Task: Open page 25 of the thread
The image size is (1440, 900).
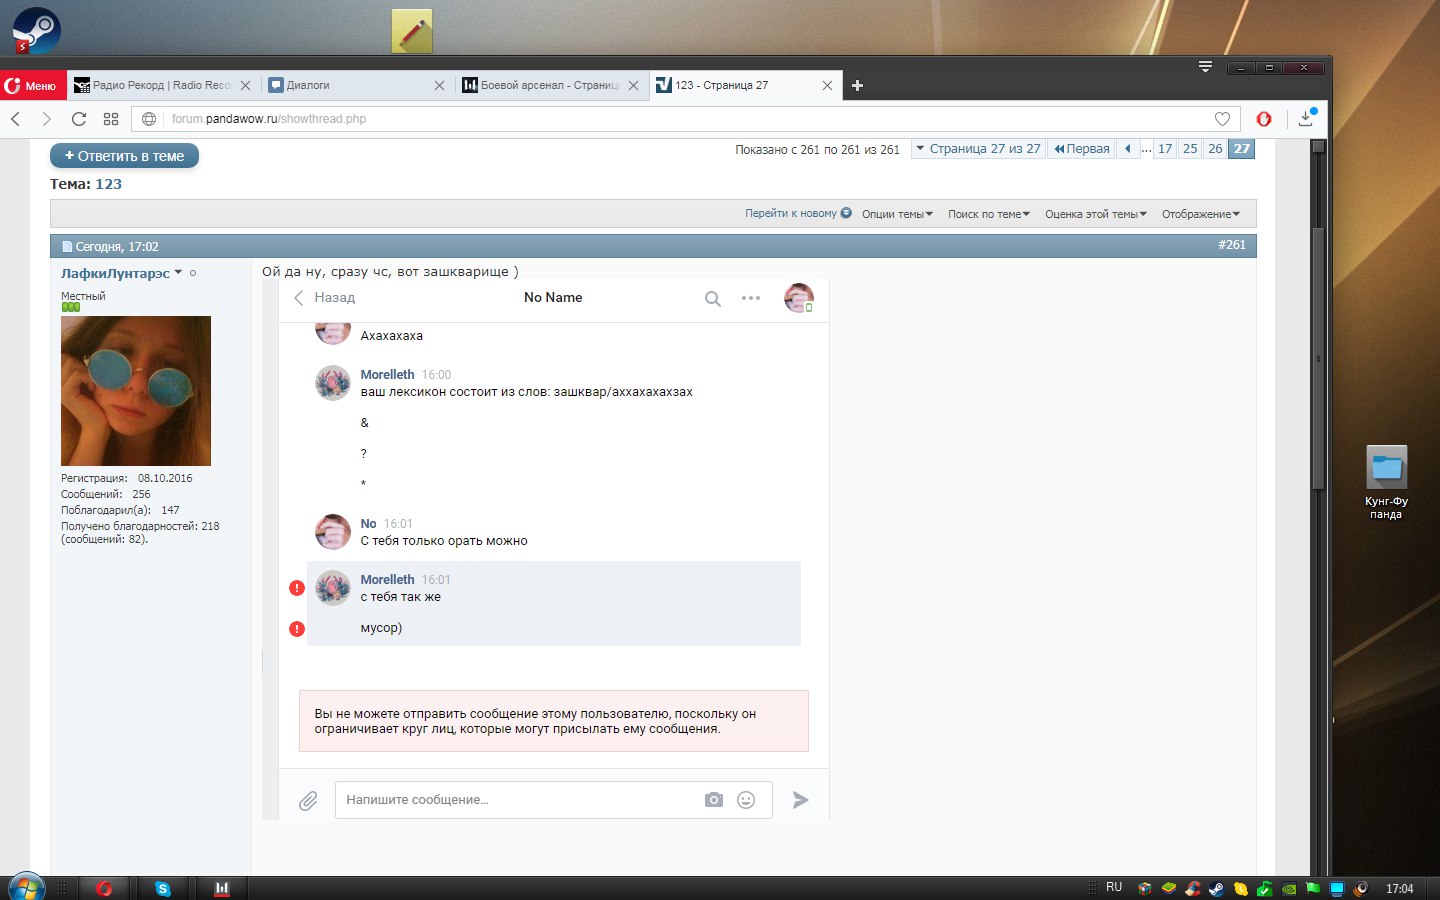Action: click(1190, 149)
